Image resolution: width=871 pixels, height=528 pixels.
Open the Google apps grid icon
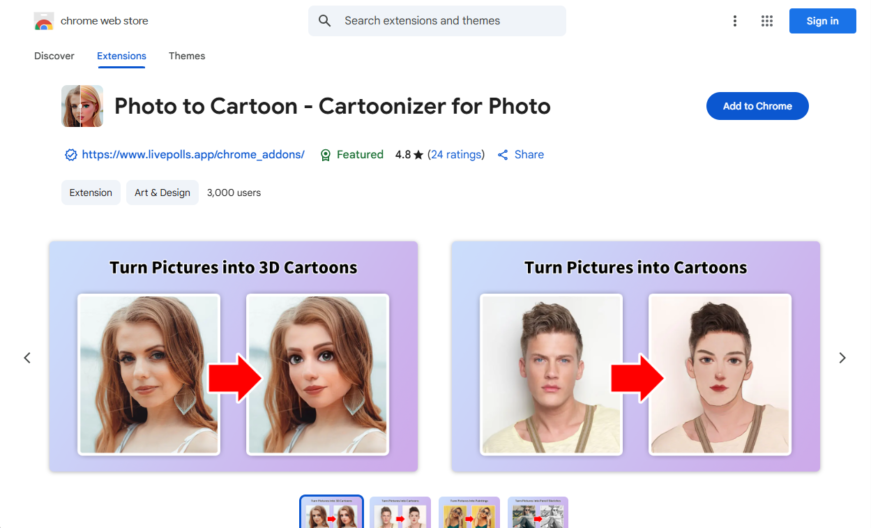point(767,21)
